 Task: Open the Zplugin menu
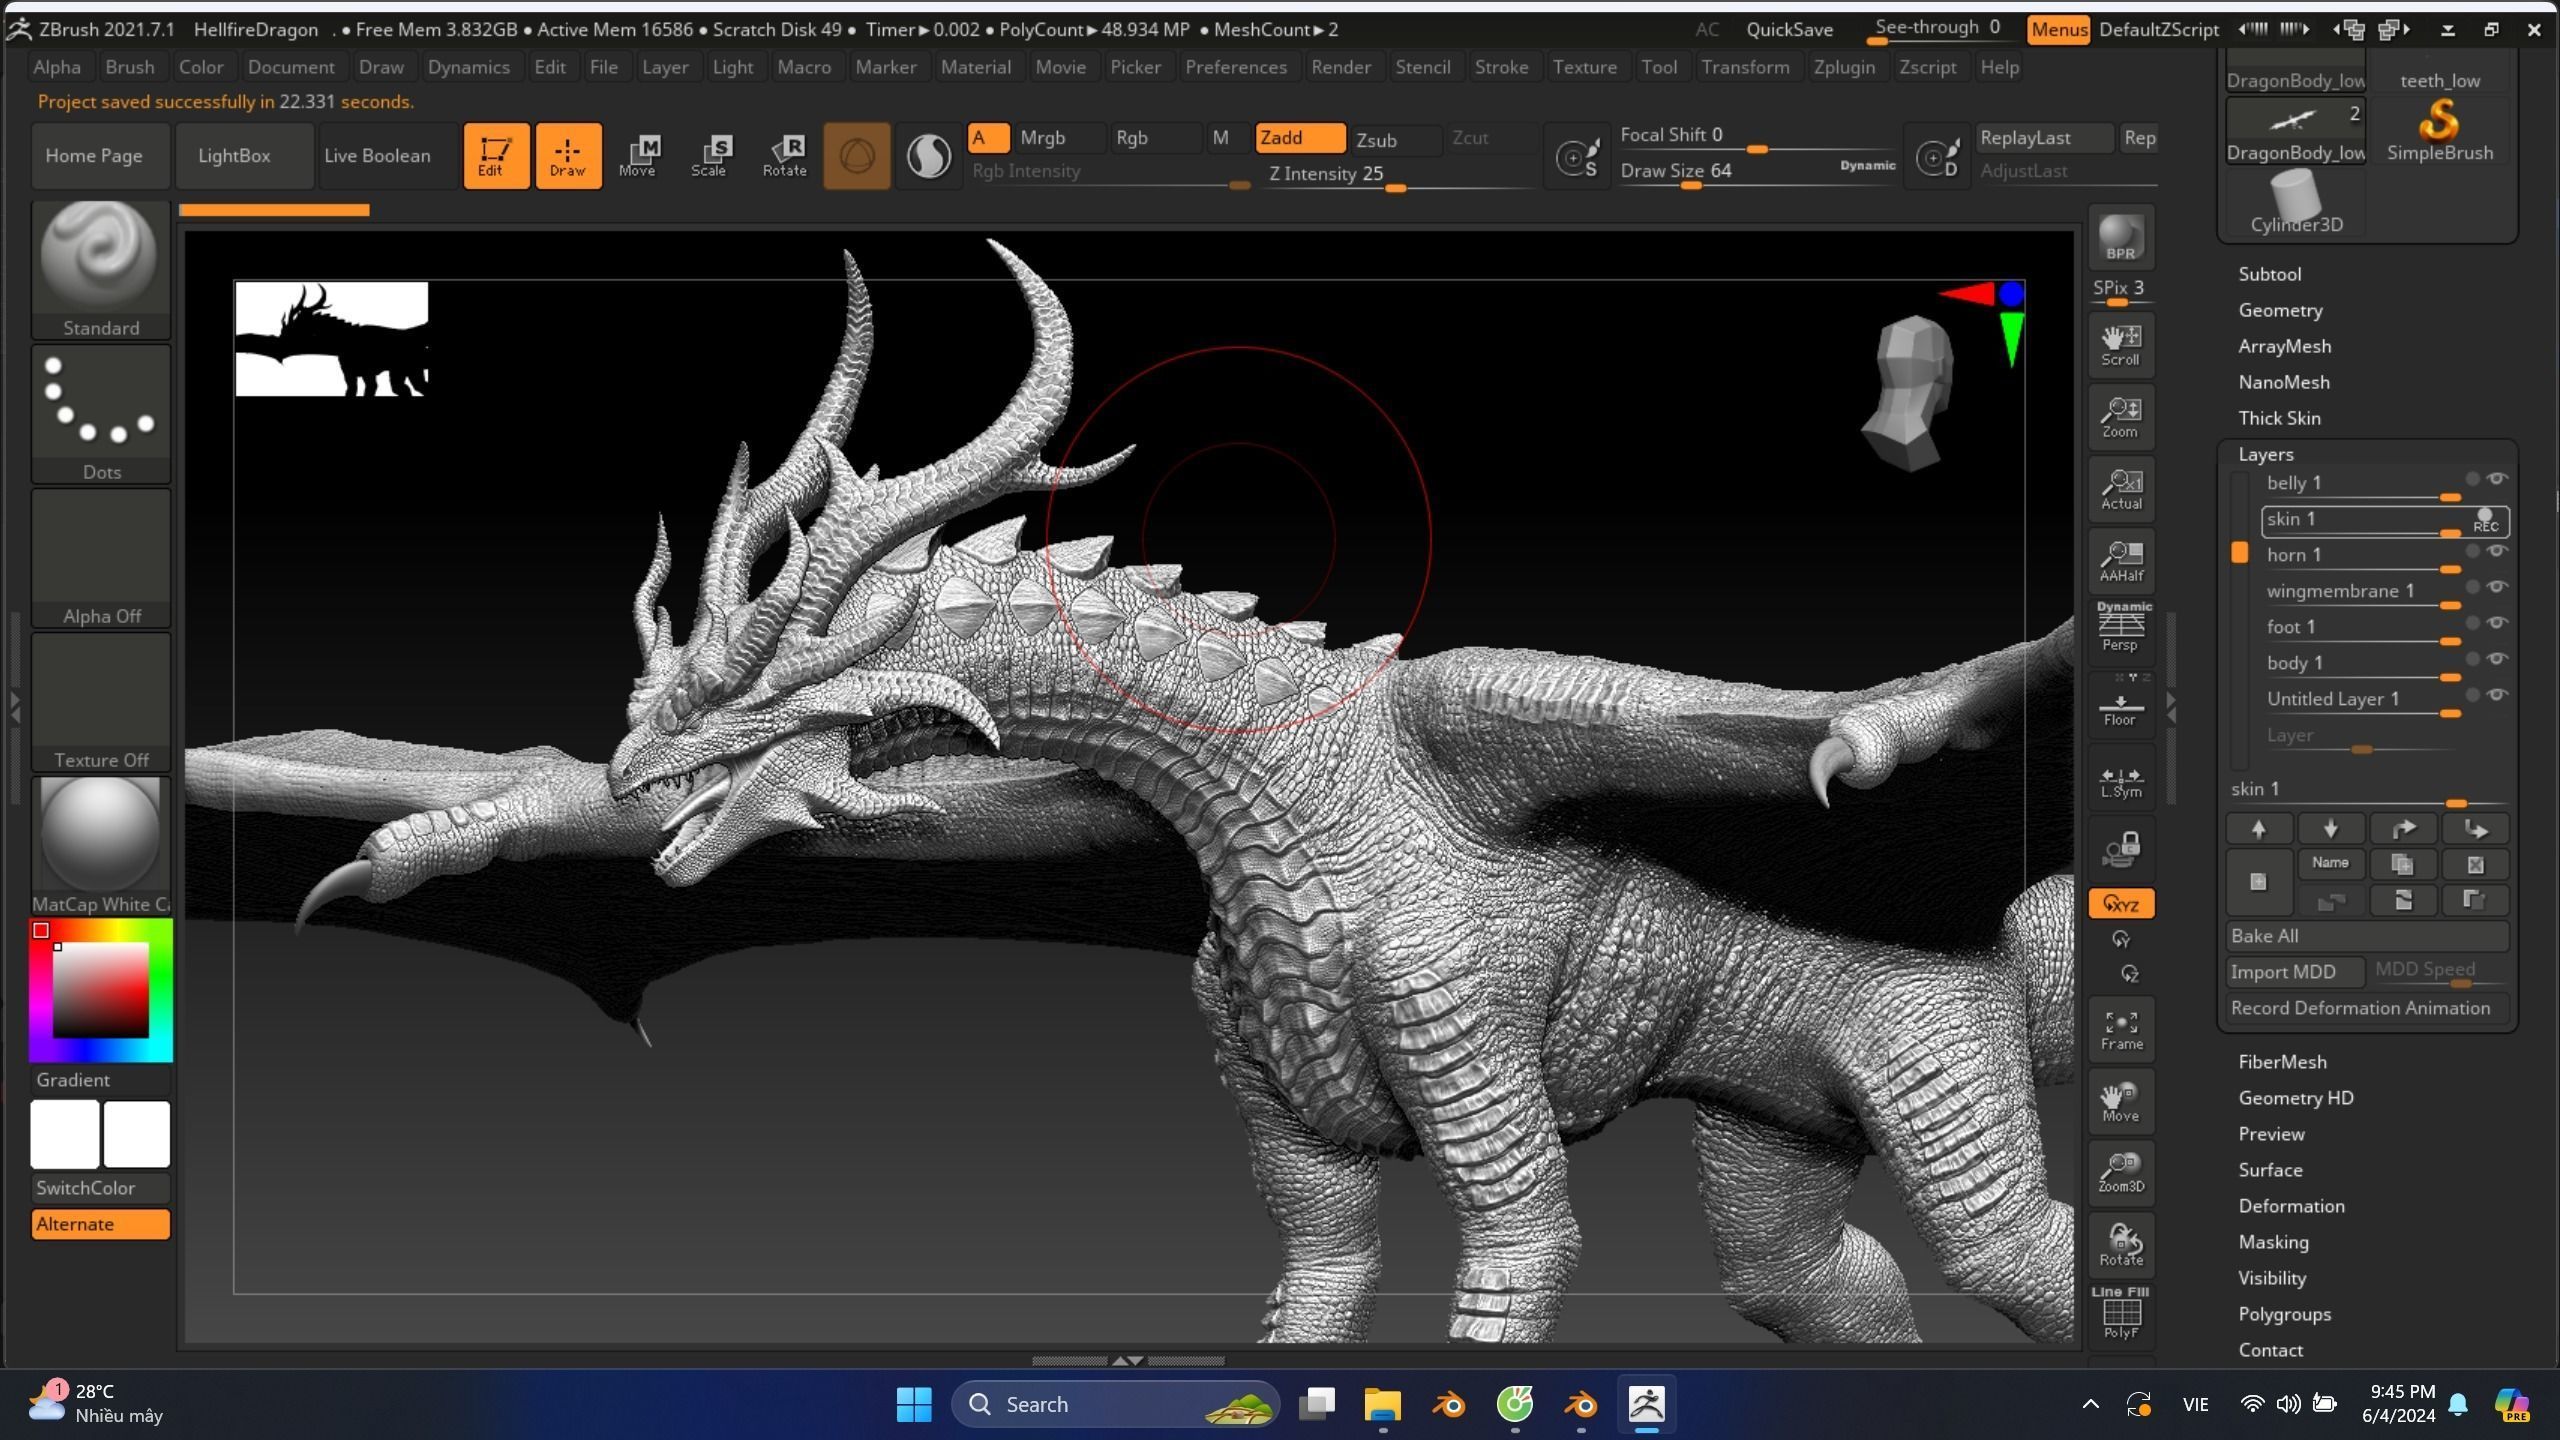pyautogui.click(x=1844, y=67)
